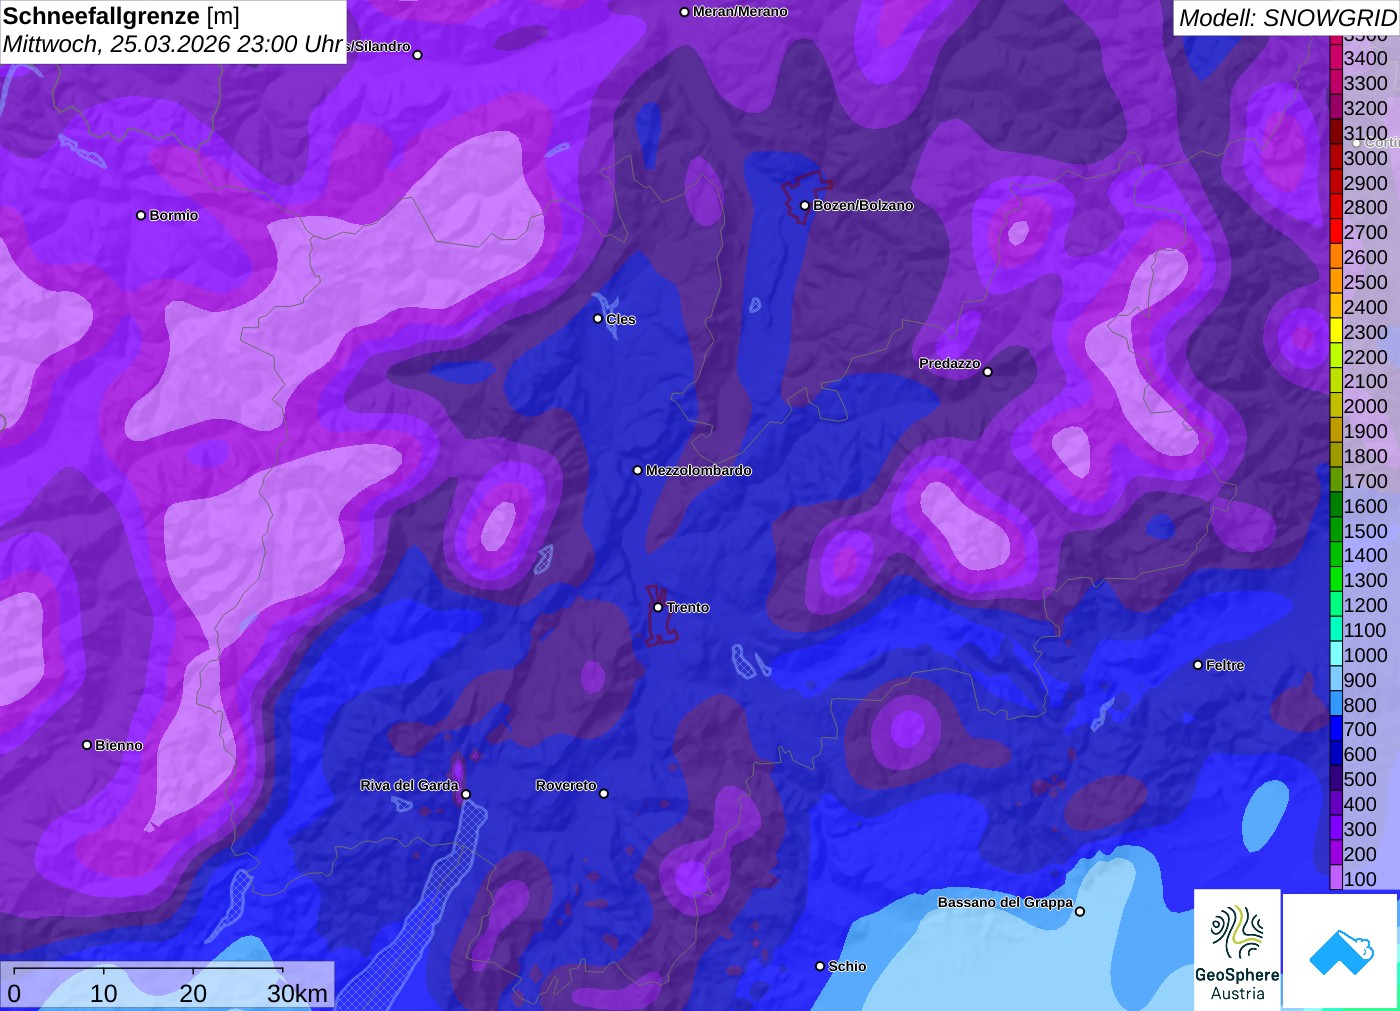This screenshot has width=1400, height=1011.
Task: Pick the 2000 m olive legend swatch
Action: (x=1335, y=406)
